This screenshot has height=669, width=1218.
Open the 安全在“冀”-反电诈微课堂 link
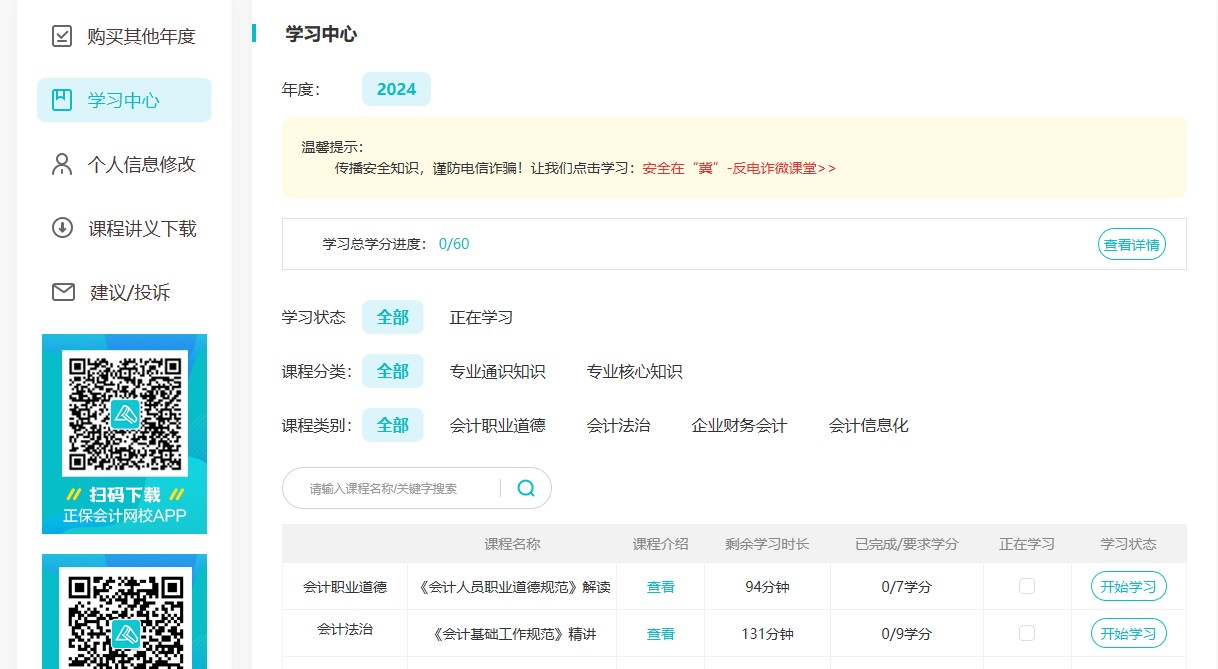[x=738, y=168]
